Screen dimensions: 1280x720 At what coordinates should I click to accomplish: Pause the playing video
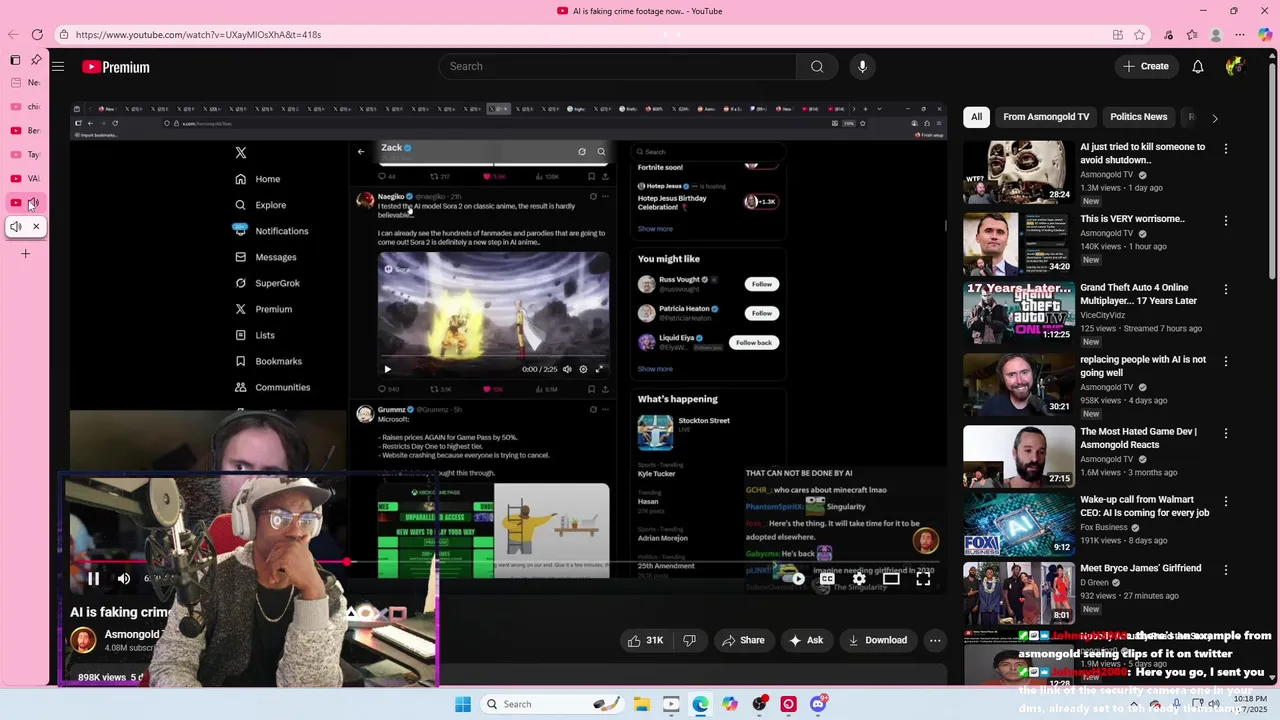(x=93, y=578)
